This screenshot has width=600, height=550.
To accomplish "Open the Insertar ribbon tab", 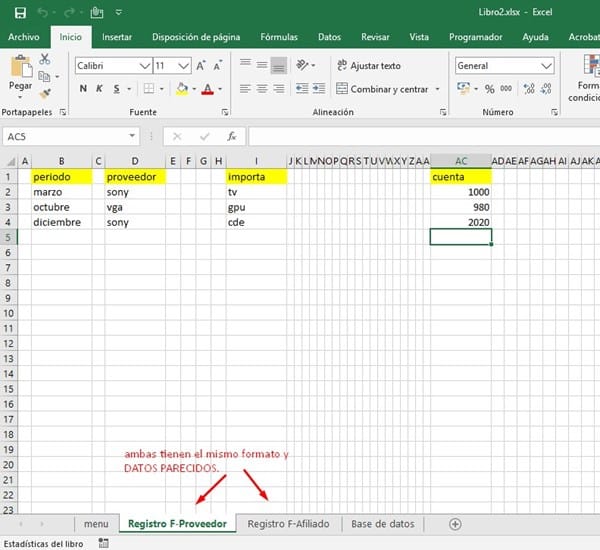I will pos(117,37).
